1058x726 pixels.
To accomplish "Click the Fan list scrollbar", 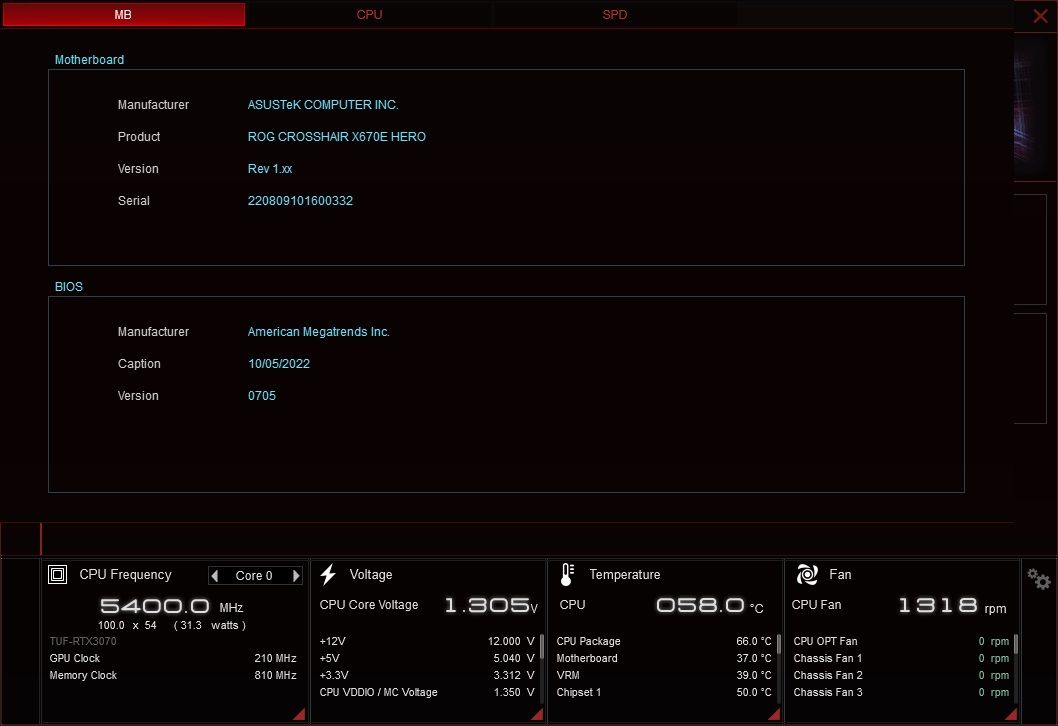I will [x=1015, y=644].
